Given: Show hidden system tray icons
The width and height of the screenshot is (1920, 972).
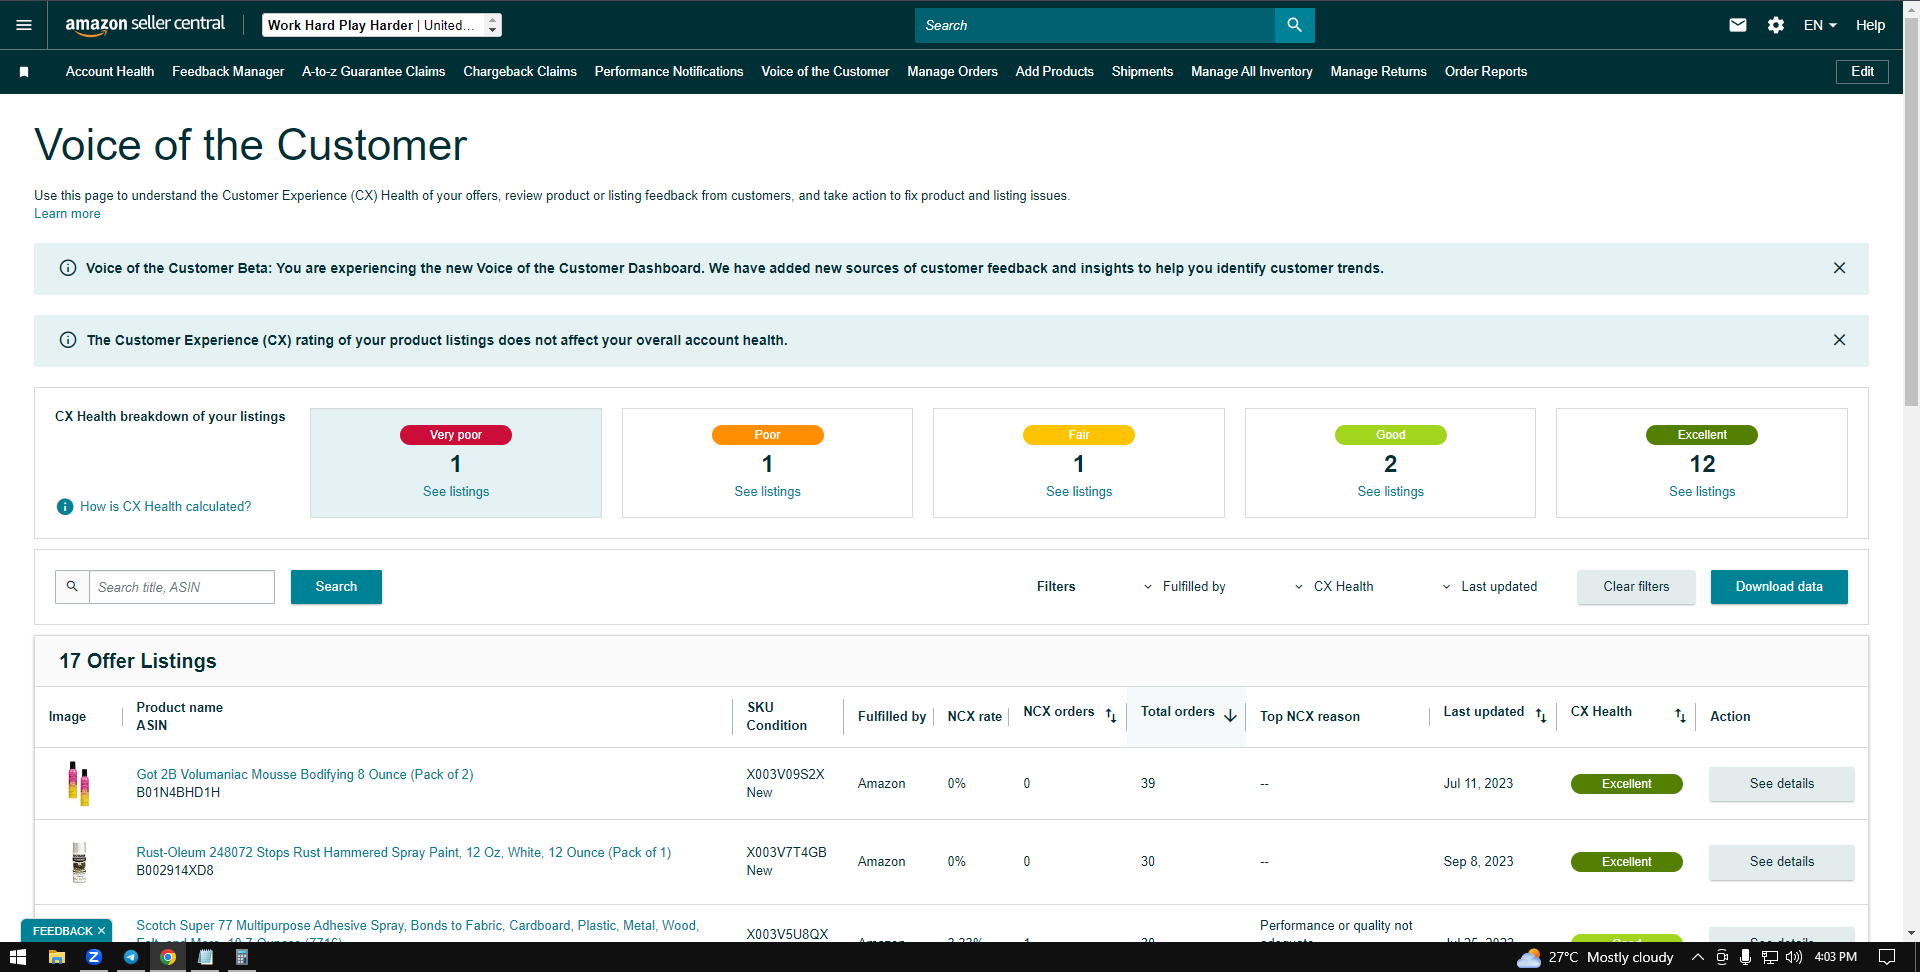Looking at the screenshot, I should [x=1698, y=957].
